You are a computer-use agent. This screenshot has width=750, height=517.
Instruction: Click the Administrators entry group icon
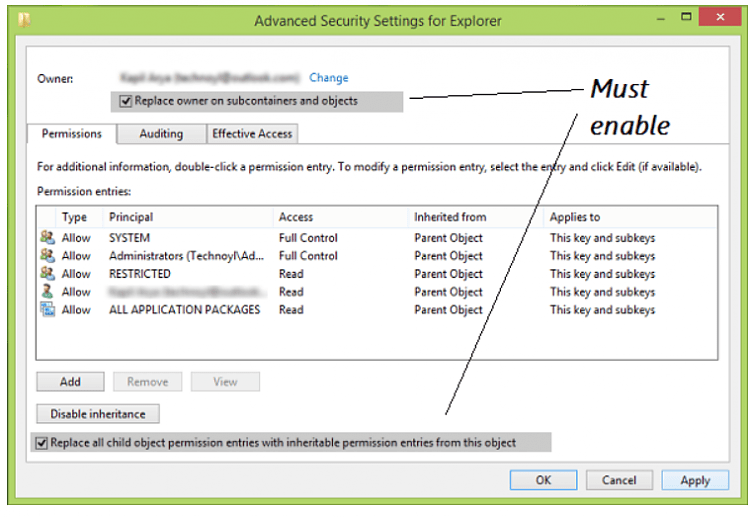(x=47, y=255)
